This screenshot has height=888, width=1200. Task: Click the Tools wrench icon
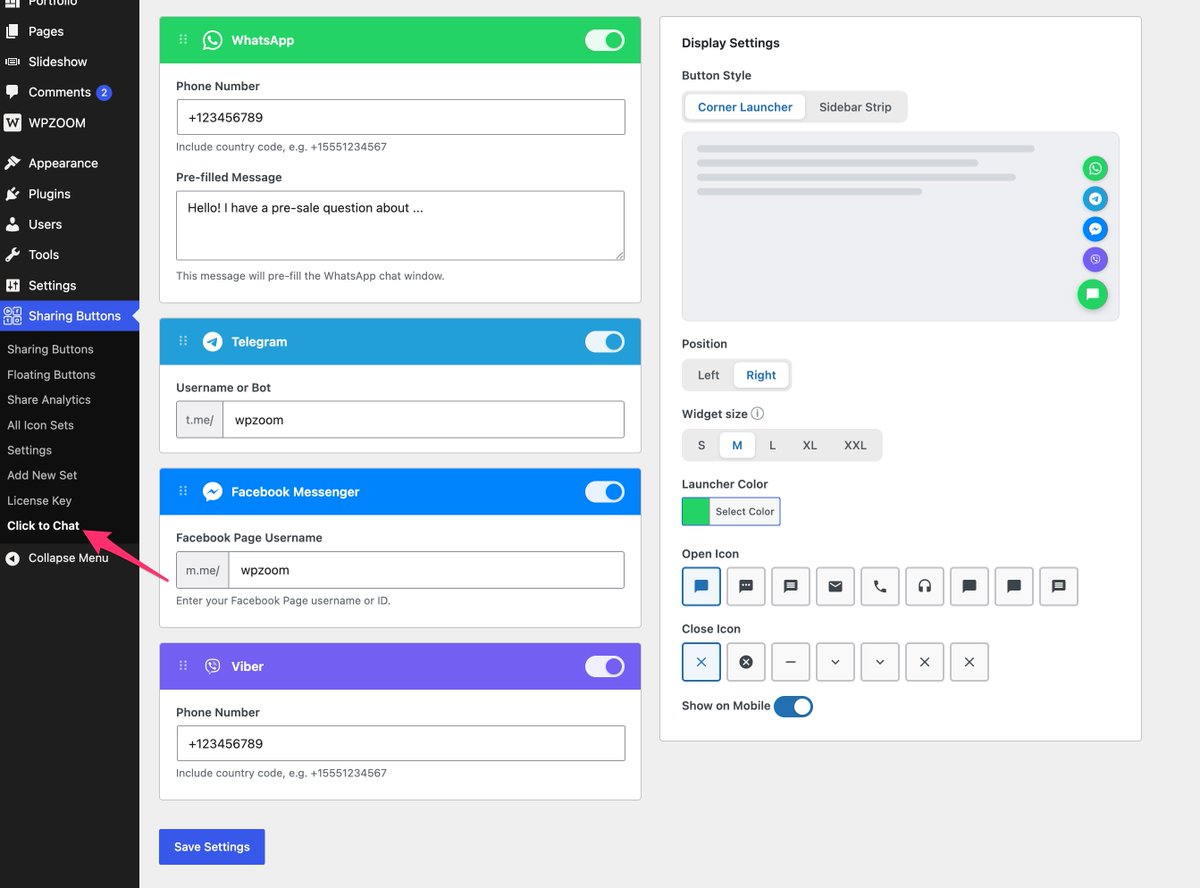12,255
